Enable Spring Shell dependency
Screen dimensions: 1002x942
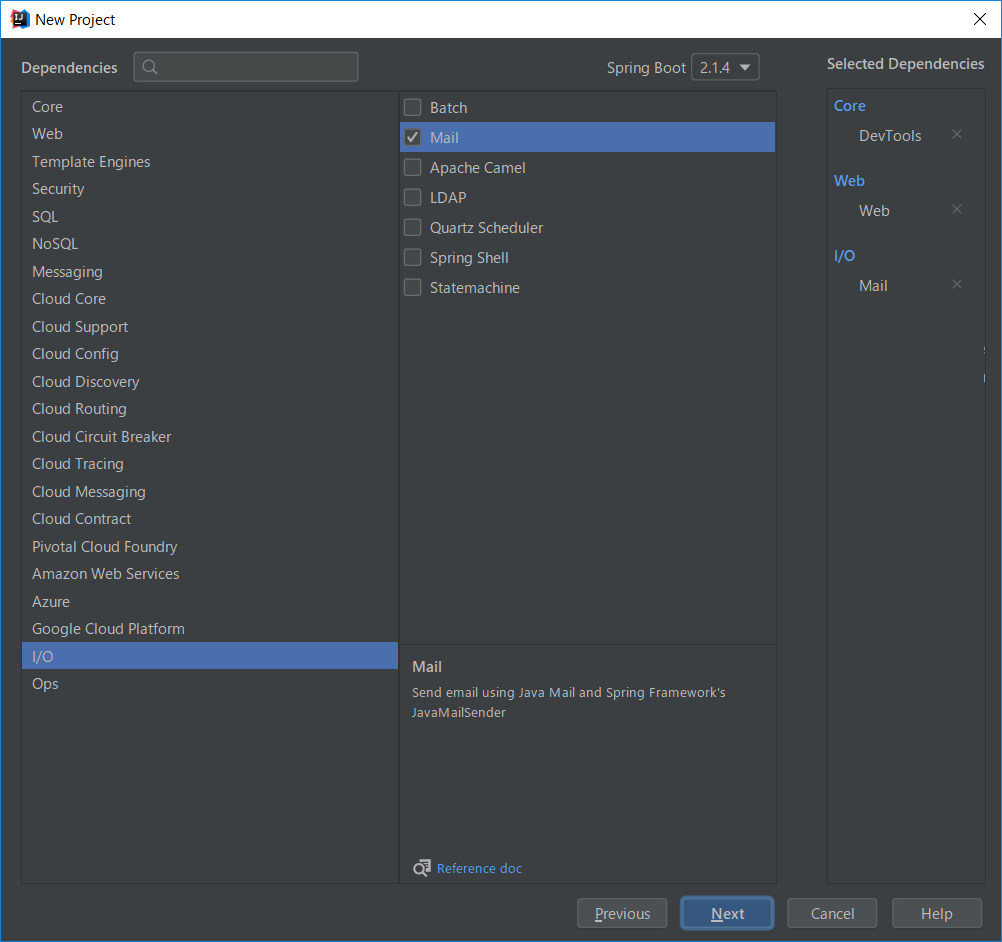(x=413, y=258)
